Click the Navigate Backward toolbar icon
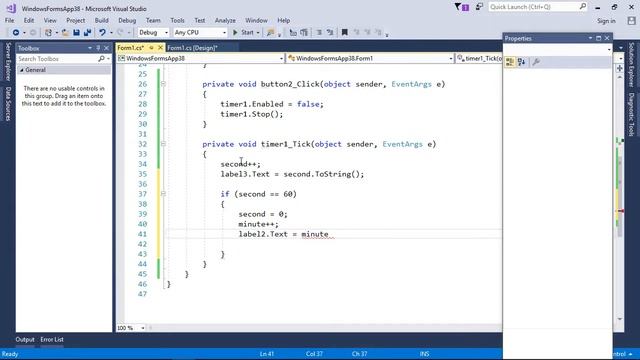 16,33
